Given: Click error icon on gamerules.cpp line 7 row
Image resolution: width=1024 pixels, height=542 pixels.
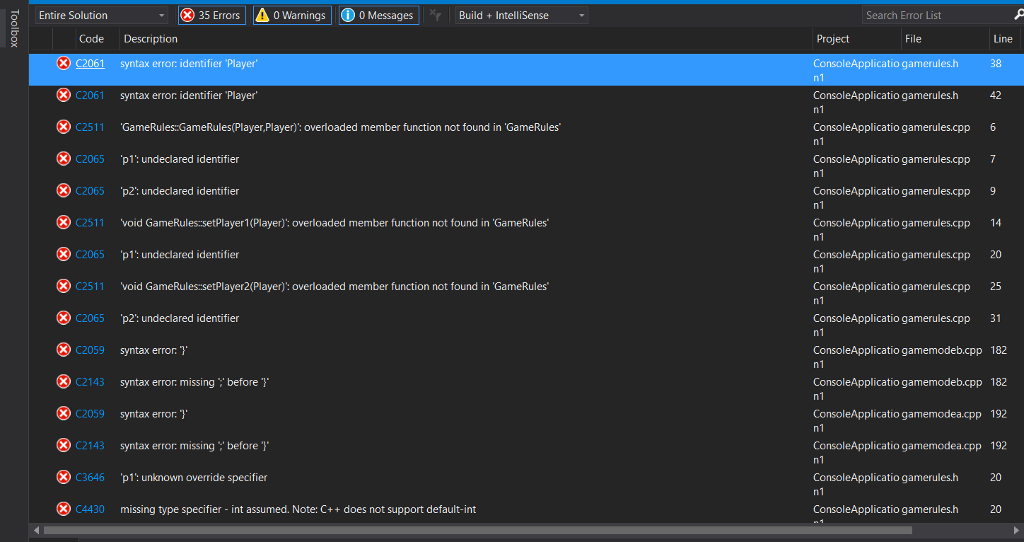Looking at the screenshot, I should pyautogui.click(x=63, y=159).
